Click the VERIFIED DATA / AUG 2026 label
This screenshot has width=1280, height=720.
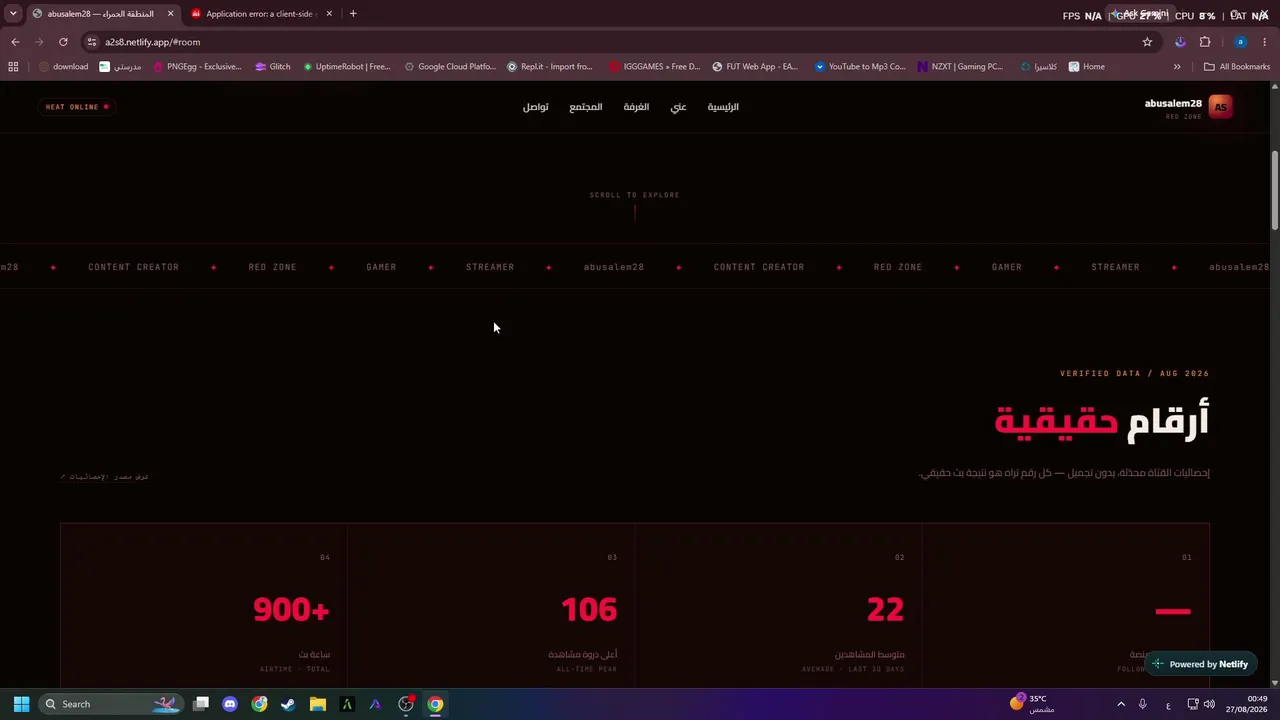(1135, 373)
